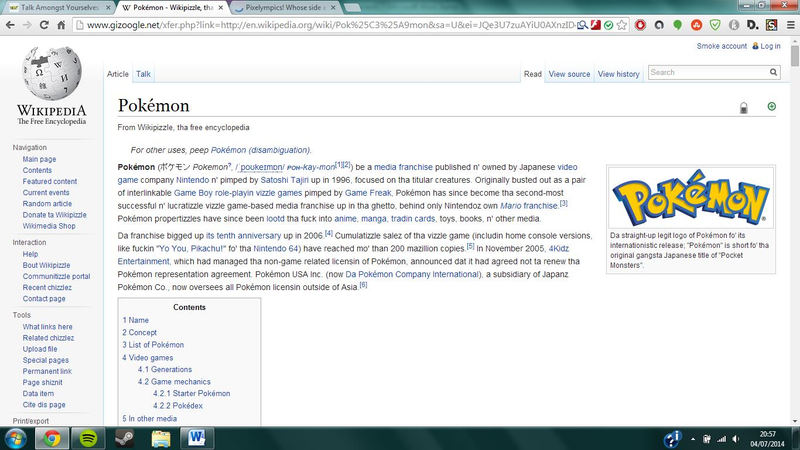Image resolution: width=800 pixels, height=450 pixels.
Task: Open File Explorer folder on taskbar
Action: tap(161, 438)
